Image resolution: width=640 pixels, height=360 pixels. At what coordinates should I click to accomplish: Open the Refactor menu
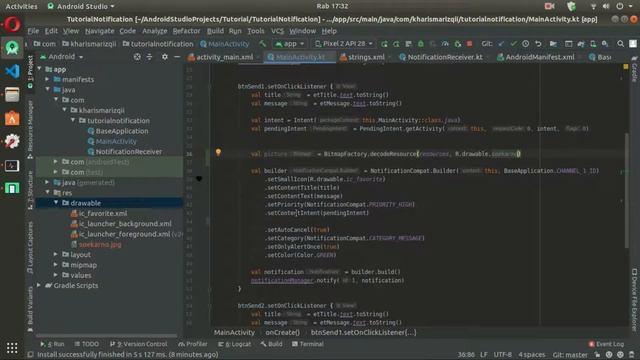click(x=186, y=31)
